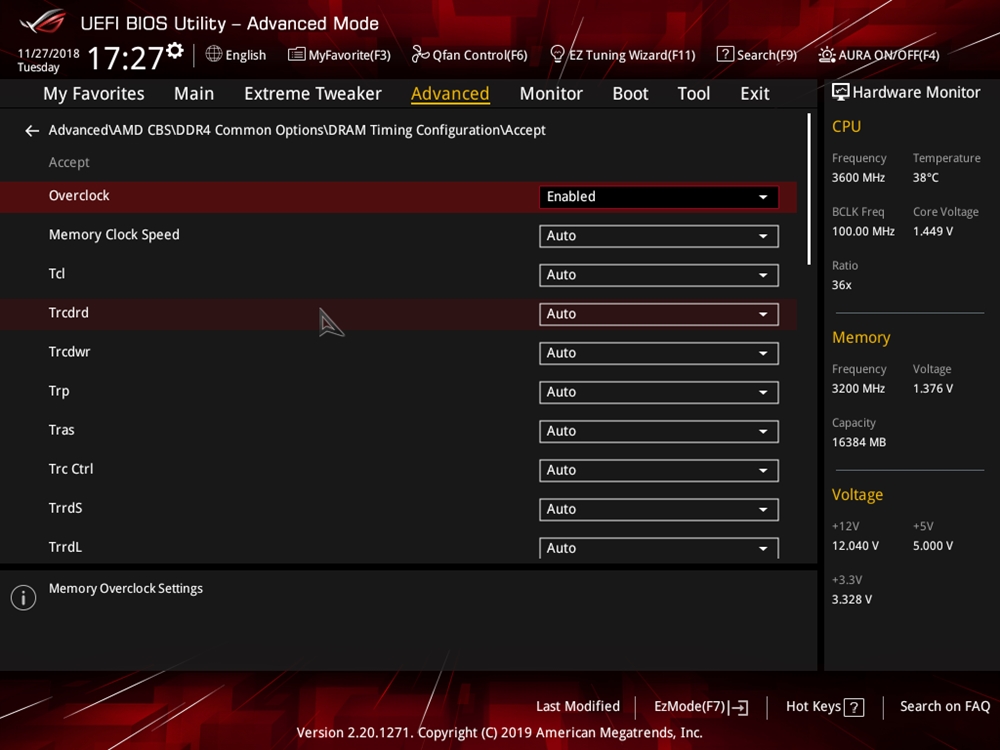Toggle AURA ON/OFF(F4)
This screenshot has width=1000, height=750.
coord(879,55)
